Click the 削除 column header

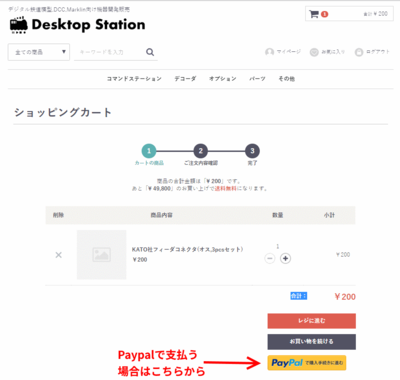click(x=58, y=215)
